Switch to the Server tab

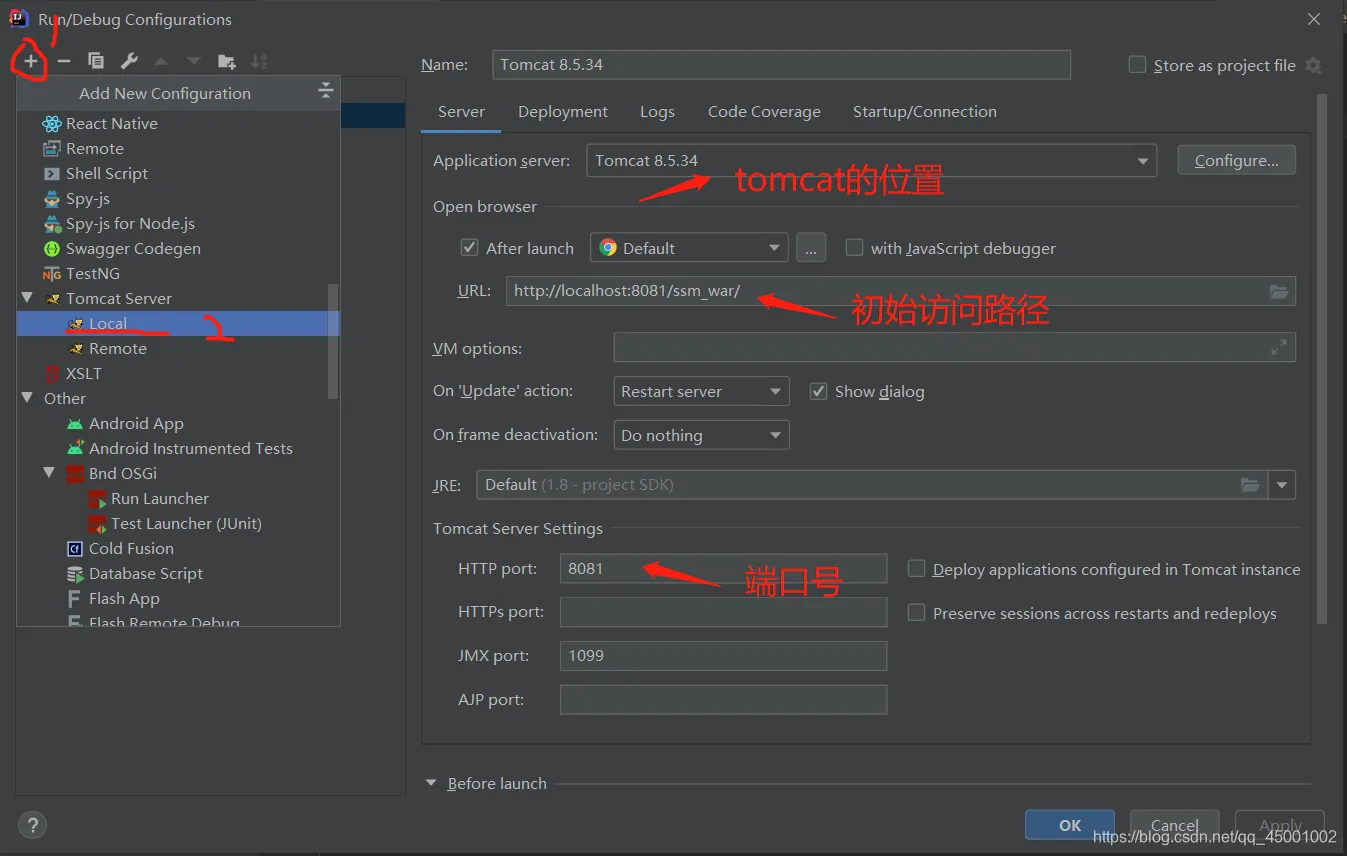pos(461,112)
